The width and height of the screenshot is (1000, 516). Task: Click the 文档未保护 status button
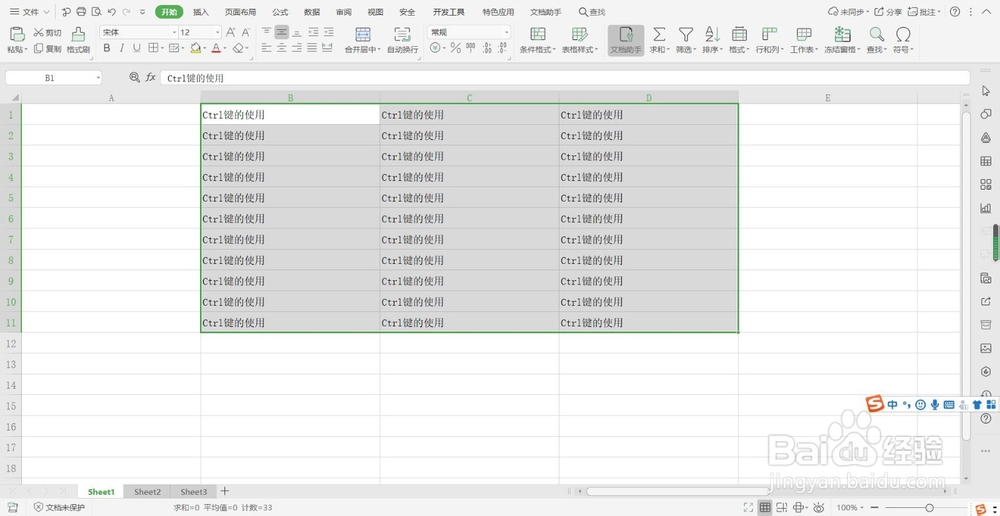tap(59, 508)
